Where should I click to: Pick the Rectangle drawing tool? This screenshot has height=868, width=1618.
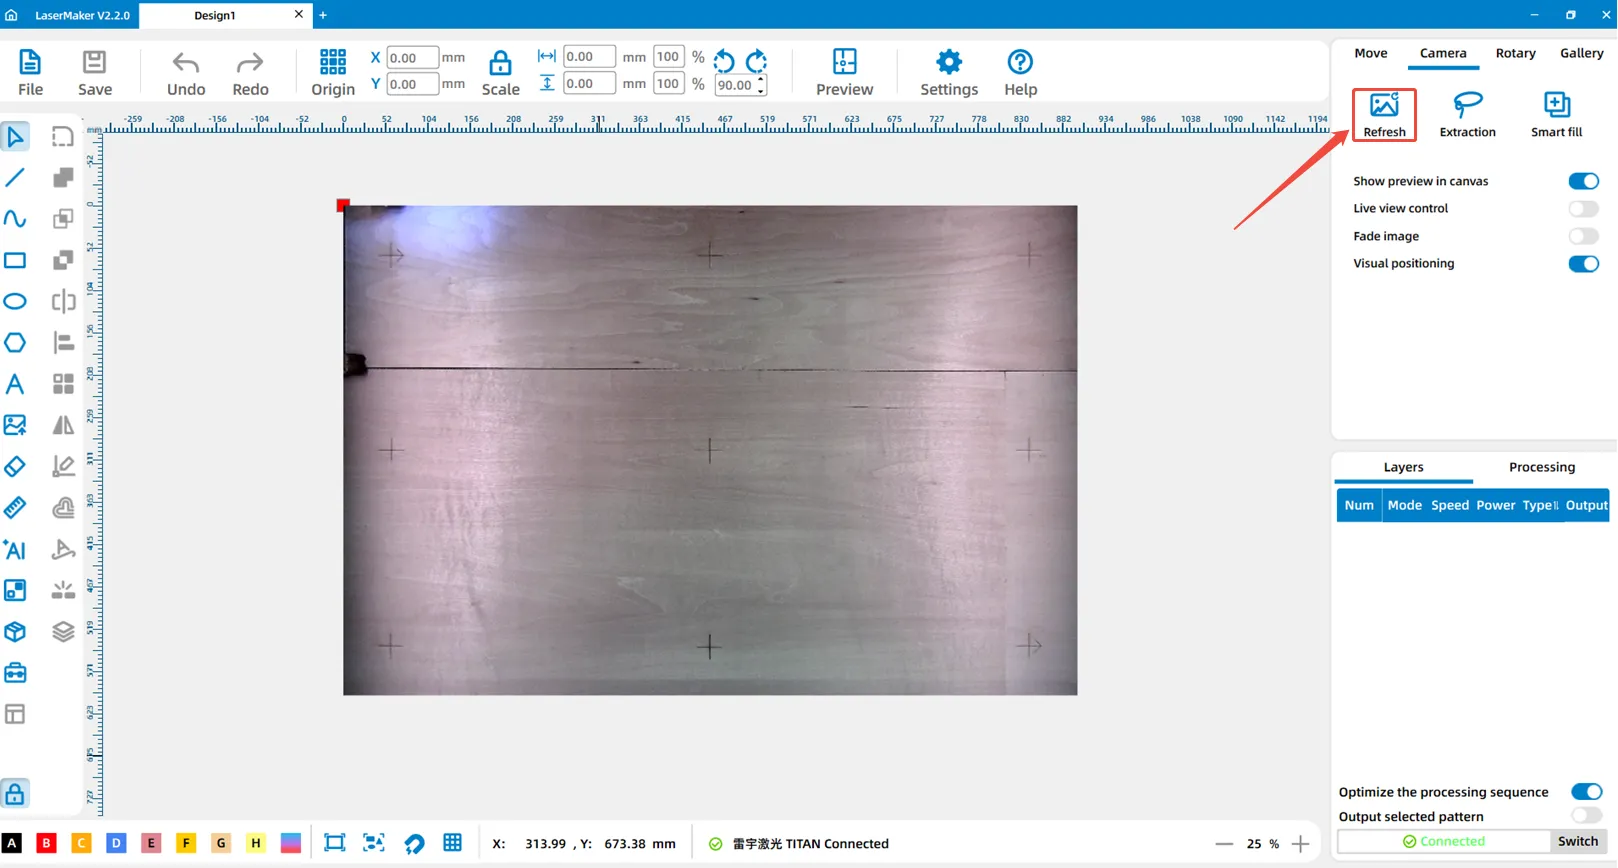pyautogui.click(x=15, y=260)
